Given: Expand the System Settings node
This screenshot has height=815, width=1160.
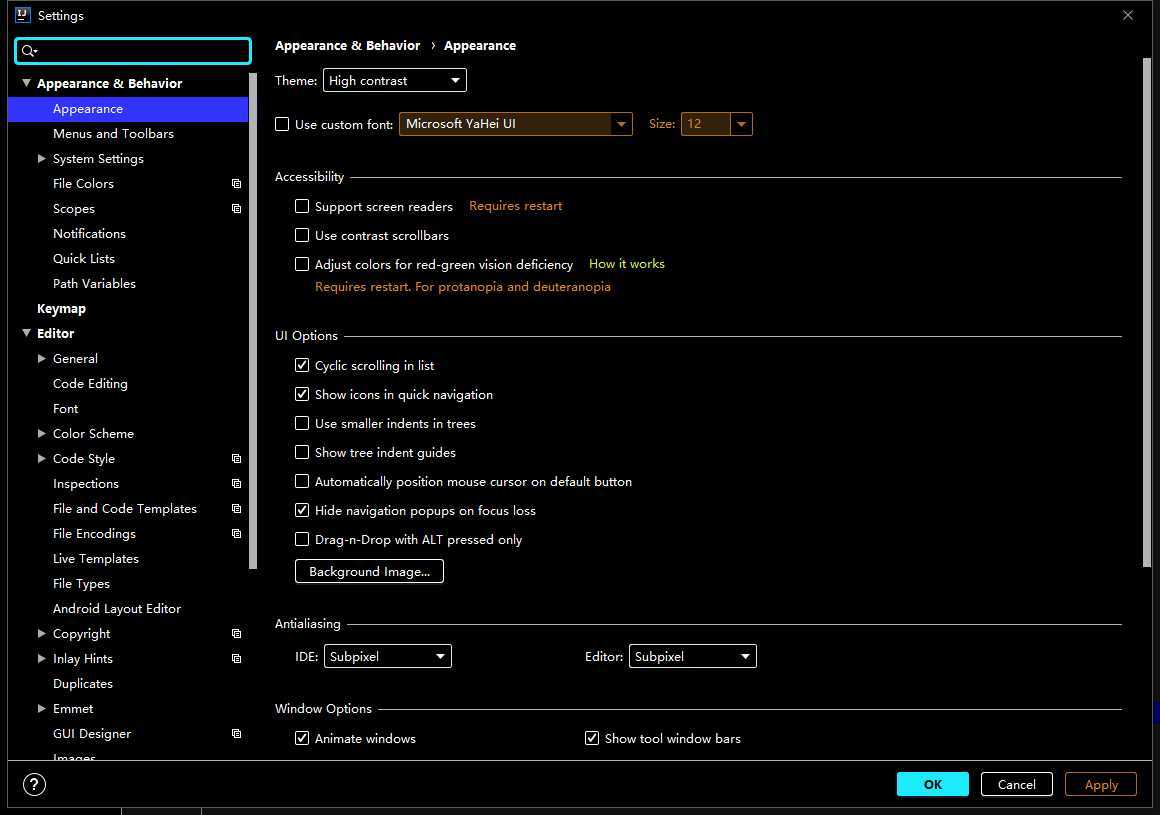Looking at the screenshot, I should click(41, 158).
